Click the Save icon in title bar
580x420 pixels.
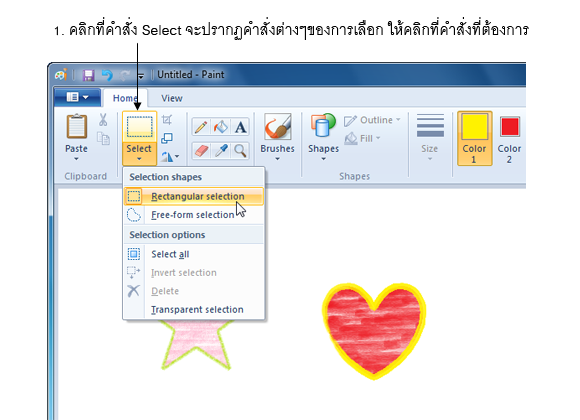click(88, 75)
